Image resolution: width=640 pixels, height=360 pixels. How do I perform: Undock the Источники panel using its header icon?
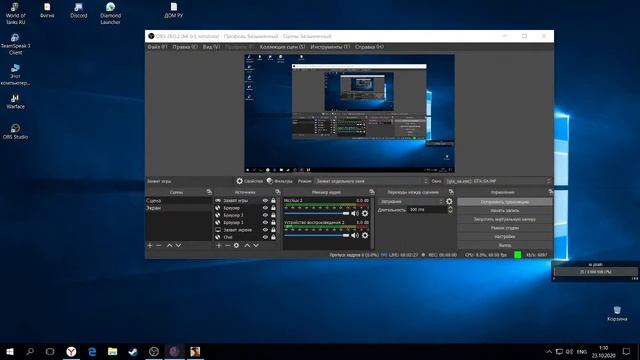click(278, 192)
